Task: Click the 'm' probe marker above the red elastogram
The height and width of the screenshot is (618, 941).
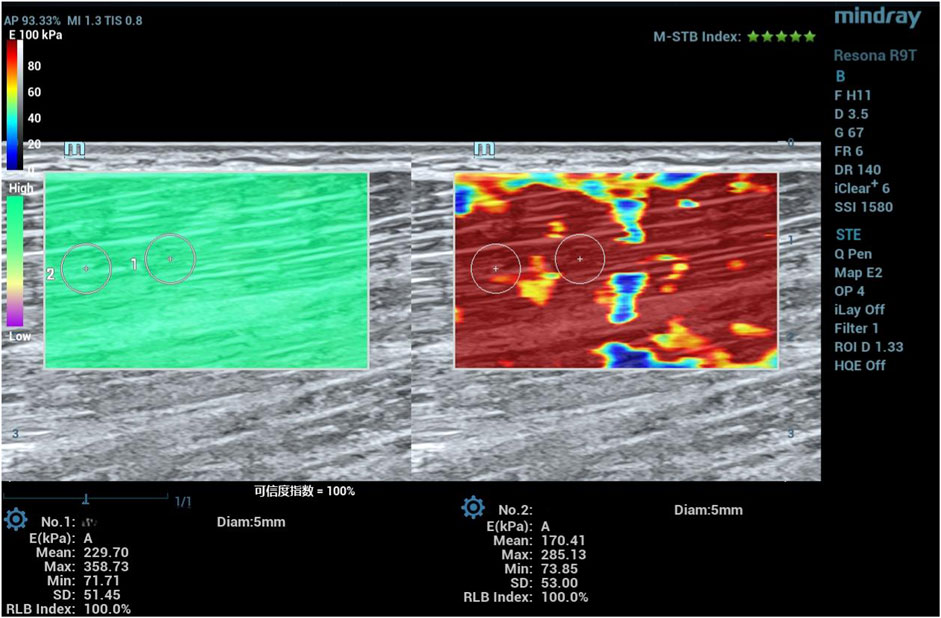Action: click(x=485, y=149)
